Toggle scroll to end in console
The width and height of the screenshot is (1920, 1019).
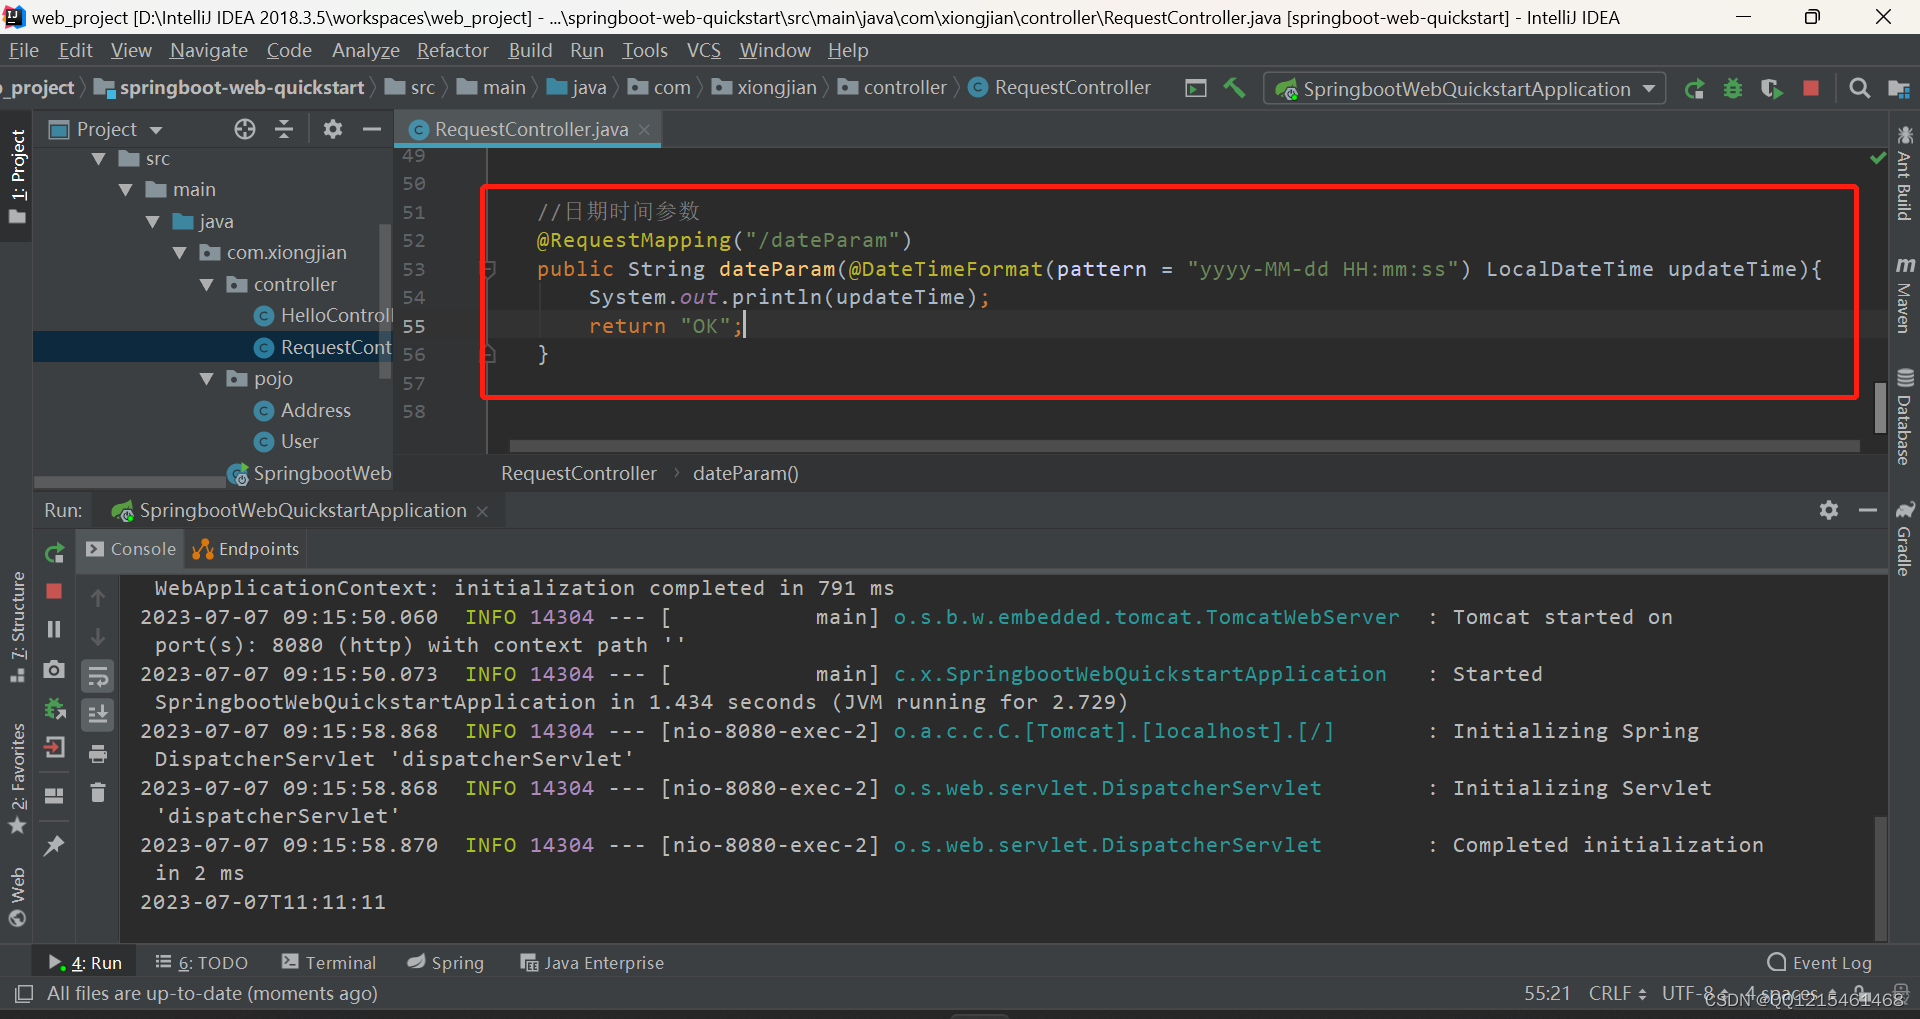[98, 715]
